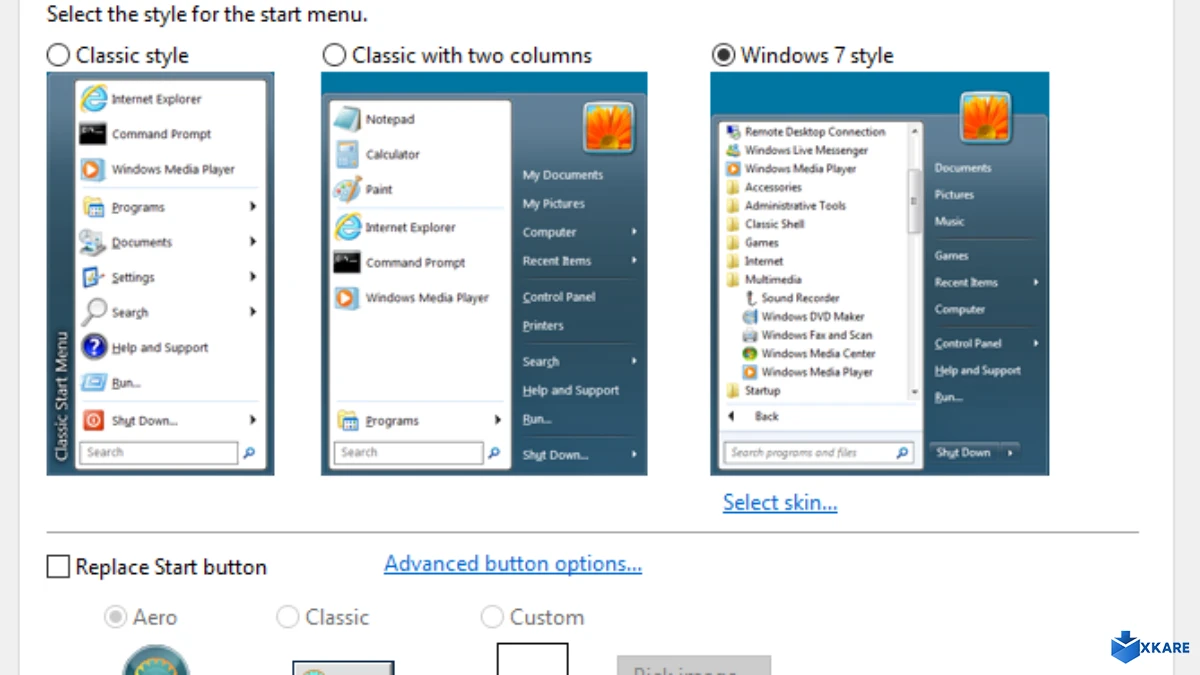Click Internet Explorer icon in Classic style preview

pyautogui.click(x=93, y=98)
